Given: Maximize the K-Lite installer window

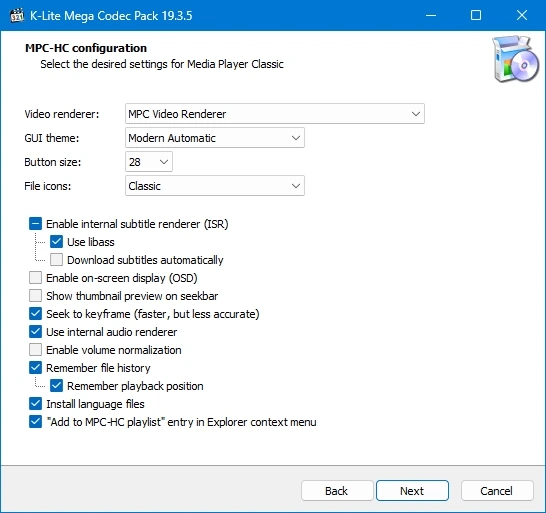Looking at the screenshot, I should (476, 15).
